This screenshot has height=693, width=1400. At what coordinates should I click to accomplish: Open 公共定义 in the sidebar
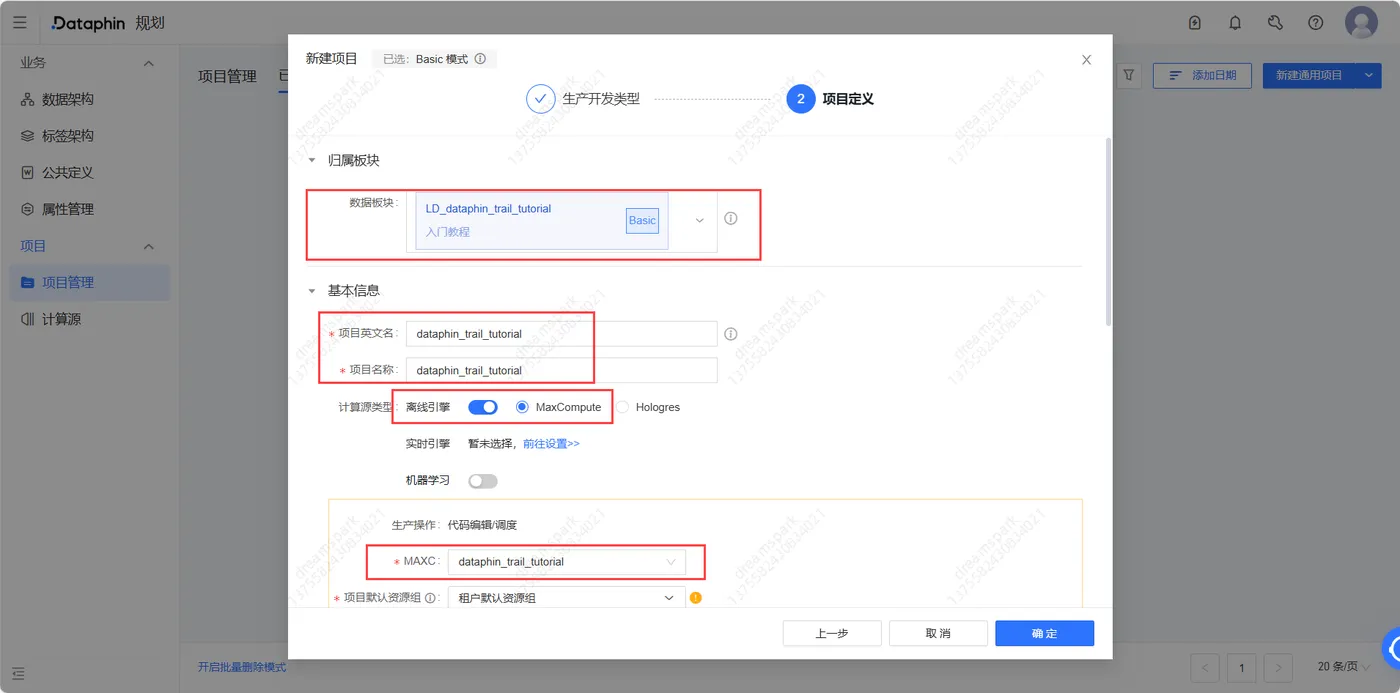(67, 172)
